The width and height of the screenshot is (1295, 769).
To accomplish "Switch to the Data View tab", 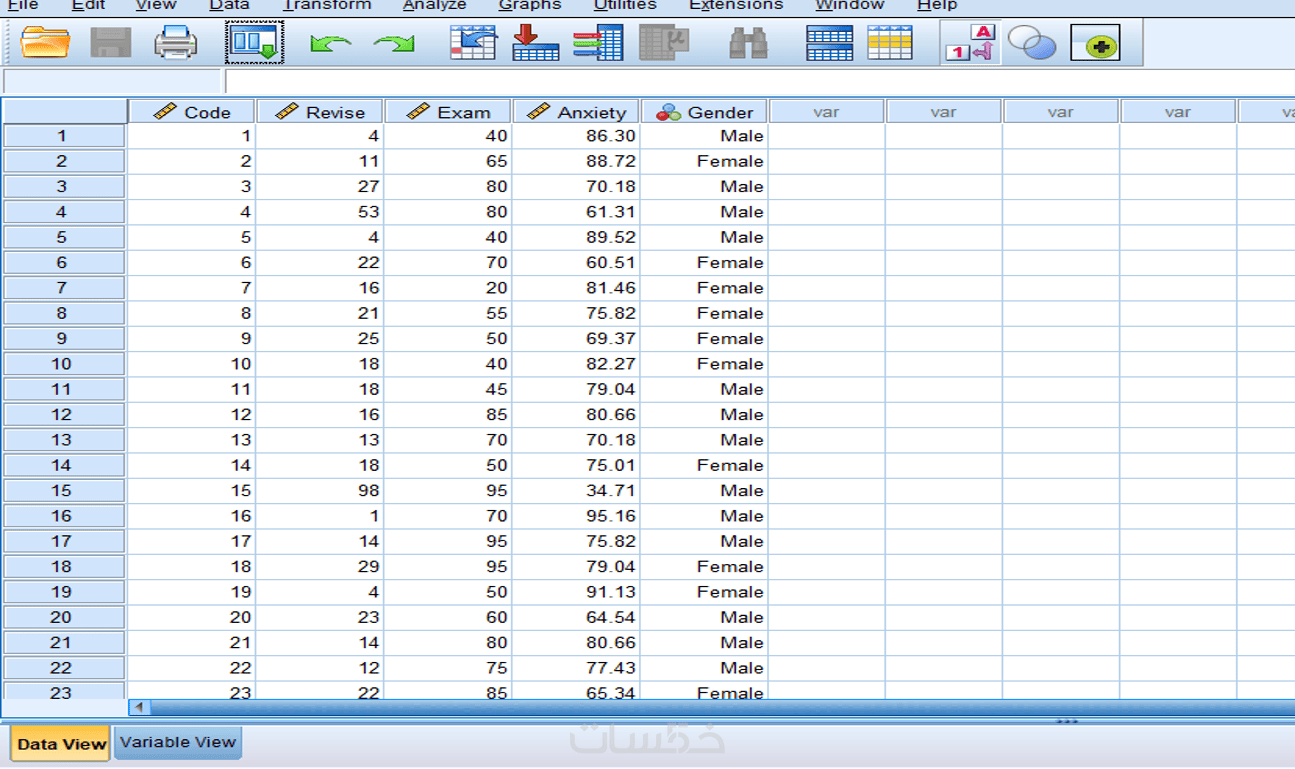I will 61,744.
